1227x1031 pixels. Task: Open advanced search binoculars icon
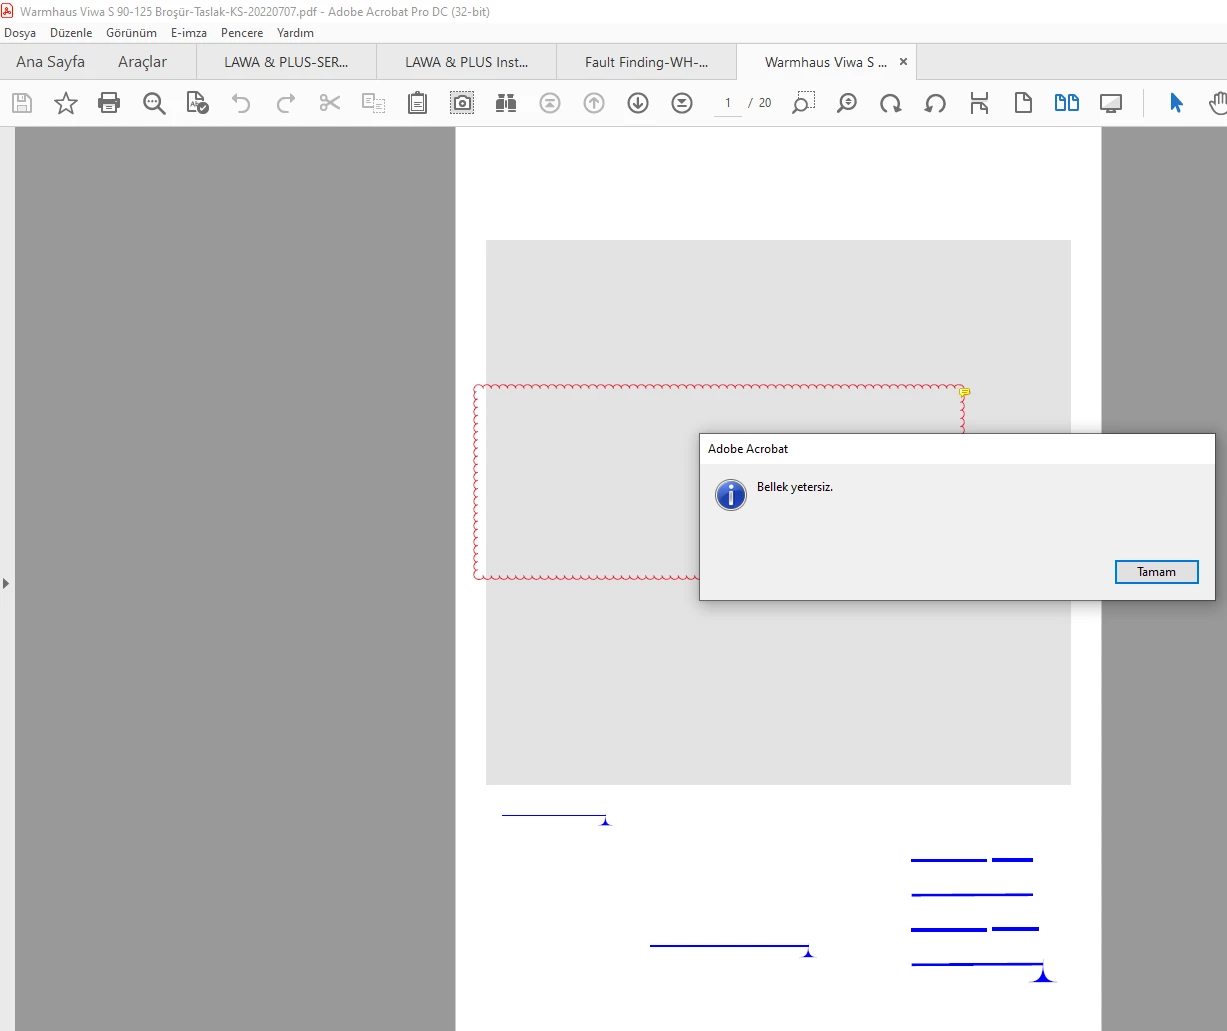click(x=506, y=103)
